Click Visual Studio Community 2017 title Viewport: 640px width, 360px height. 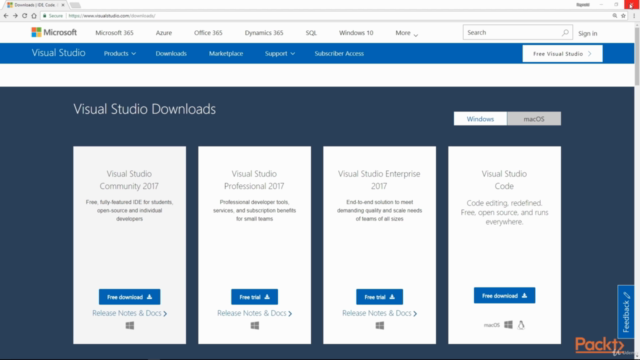coord(129,180)
